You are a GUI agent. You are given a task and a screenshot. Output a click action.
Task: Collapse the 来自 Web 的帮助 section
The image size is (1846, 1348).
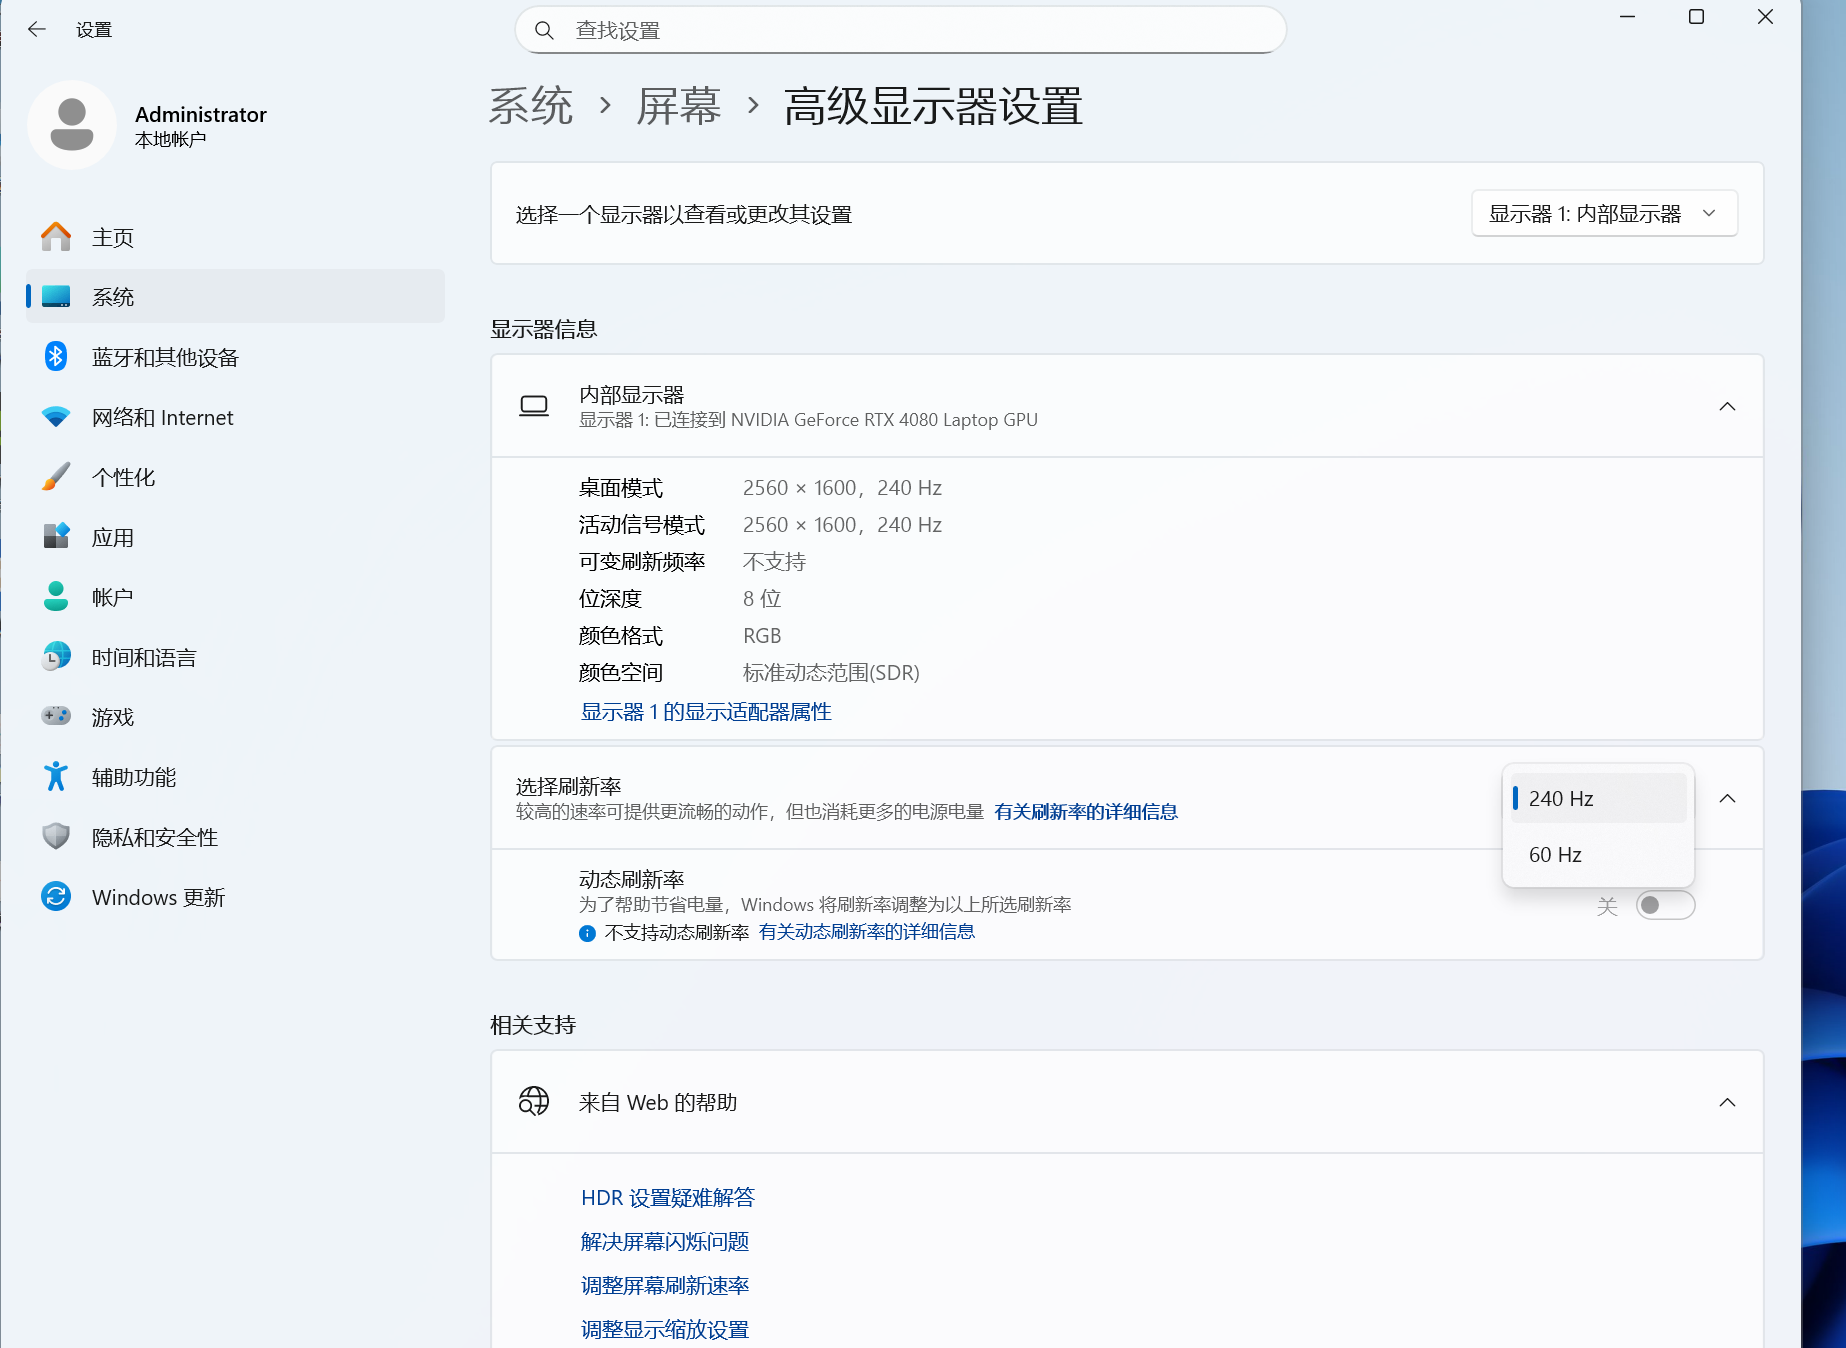1727,1102
